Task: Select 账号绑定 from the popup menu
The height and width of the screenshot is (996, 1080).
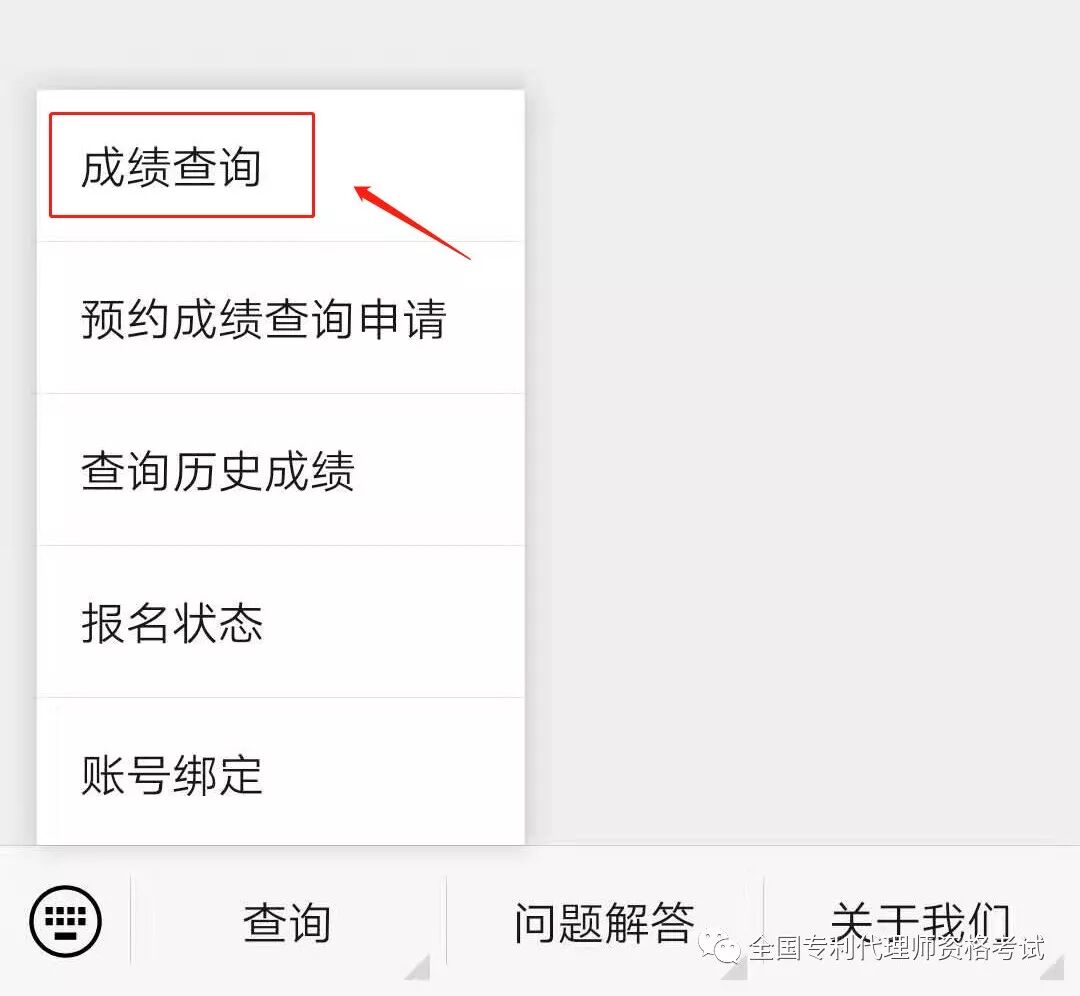Action: tap(280, 771)
